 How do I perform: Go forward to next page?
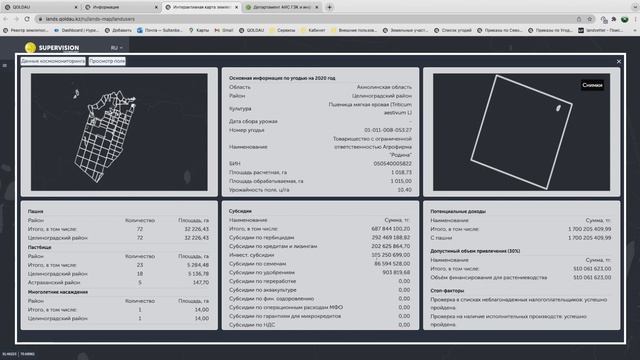(x=16, y=19)
